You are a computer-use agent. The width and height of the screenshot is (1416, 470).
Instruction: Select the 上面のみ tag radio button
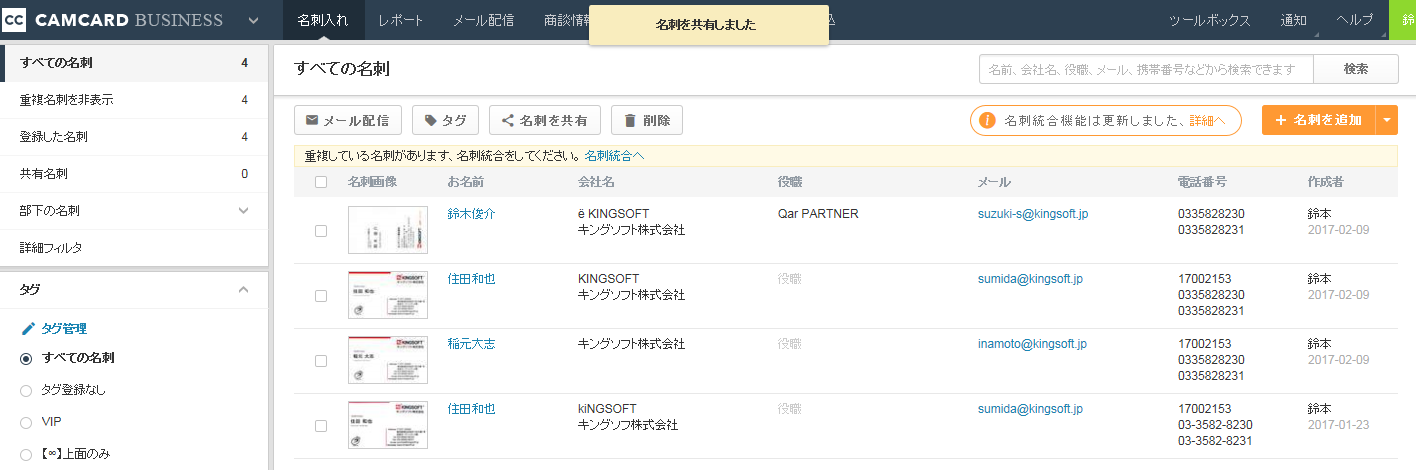coord(27,453)
